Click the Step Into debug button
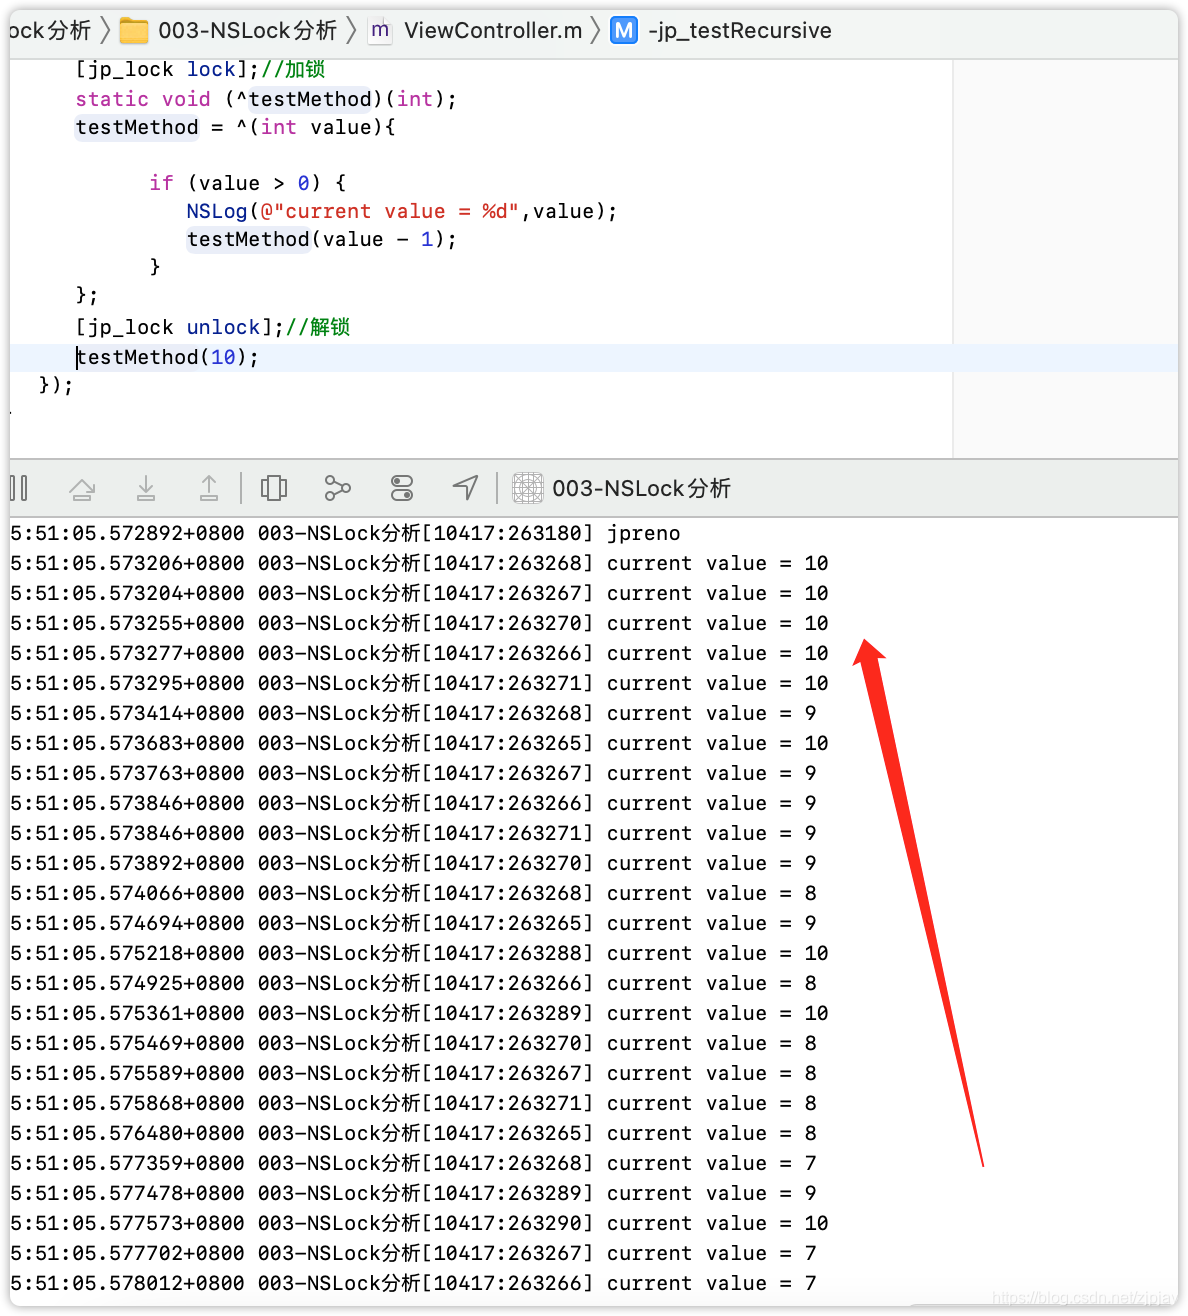The image size is (1188, 1316). click(146, 488)
